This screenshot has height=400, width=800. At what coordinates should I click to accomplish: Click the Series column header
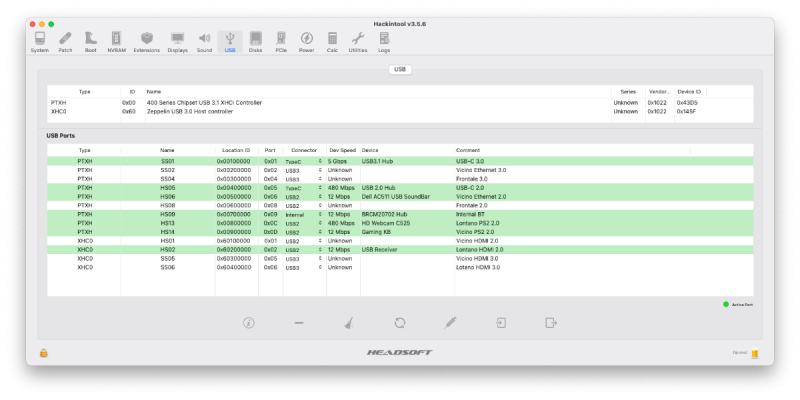coord(628,92)
